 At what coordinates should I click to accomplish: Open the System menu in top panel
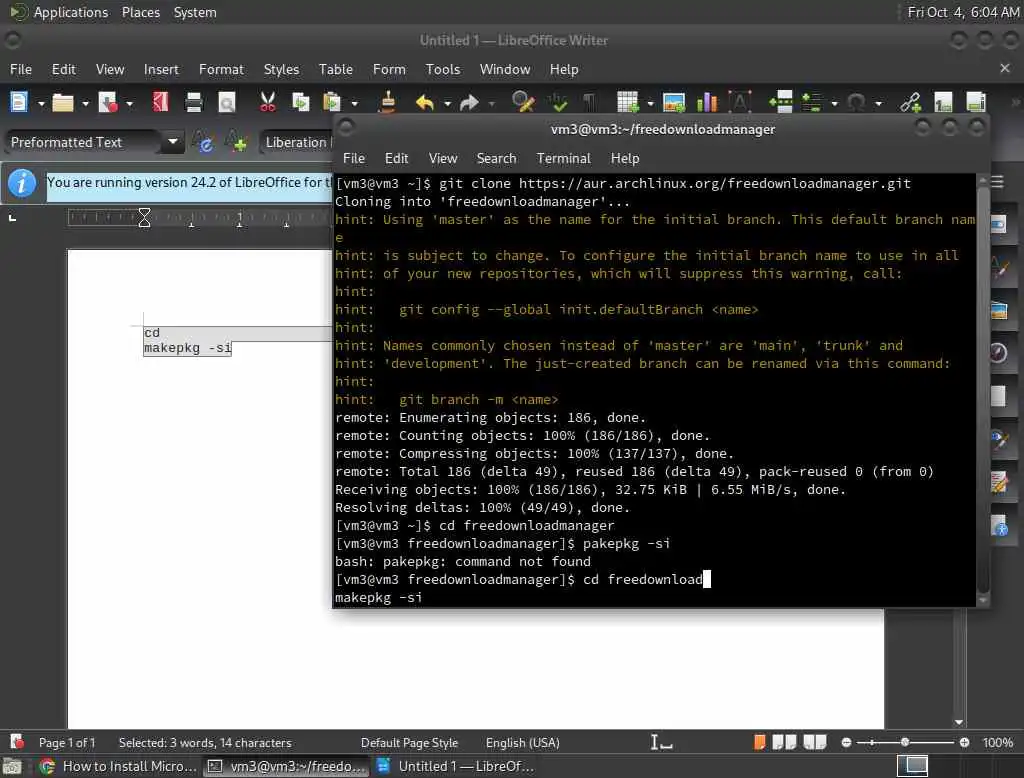pyautogui.click(x=195, y=12)
